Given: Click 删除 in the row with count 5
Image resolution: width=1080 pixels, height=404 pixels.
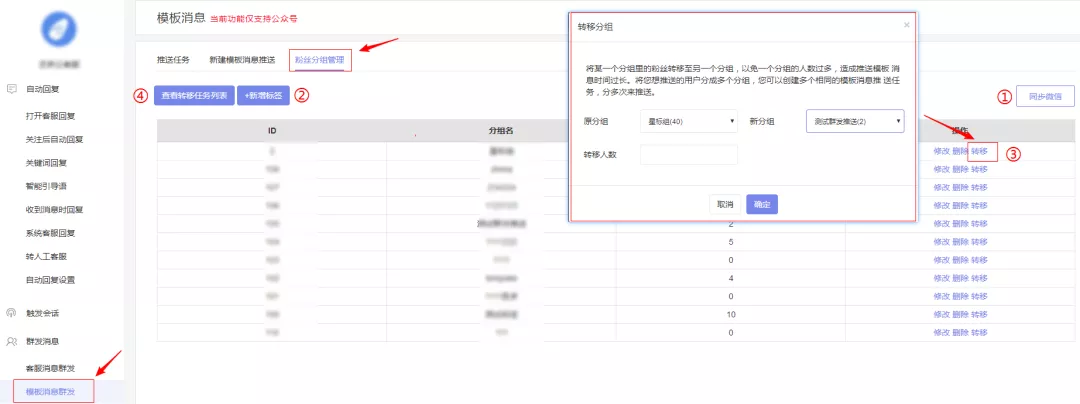Looking at the screenshot, I should coord(960,242).
